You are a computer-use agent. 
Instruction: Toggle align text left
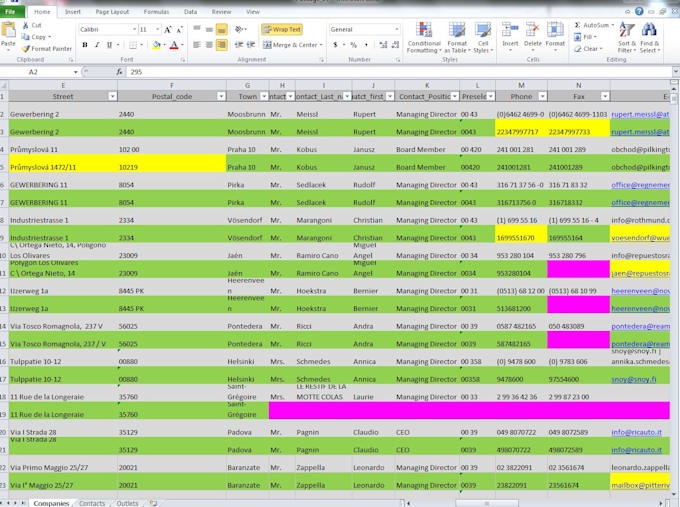[x=197, y=45]
